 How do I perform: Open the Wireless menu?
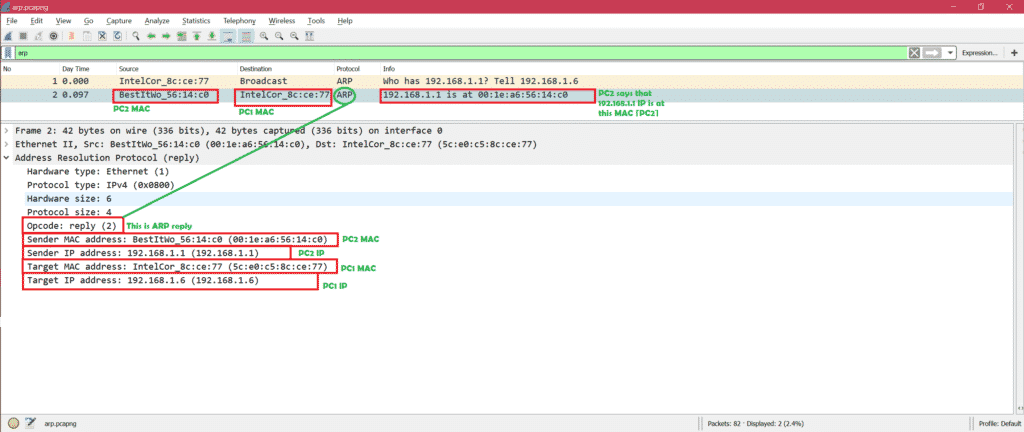pos(281,21)
